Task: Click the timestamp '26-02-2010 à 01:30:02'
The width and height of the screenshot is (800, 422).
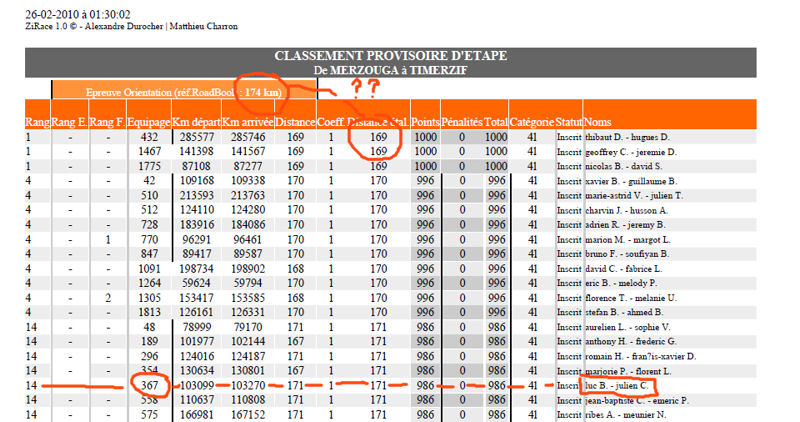Action: (76, 15)
